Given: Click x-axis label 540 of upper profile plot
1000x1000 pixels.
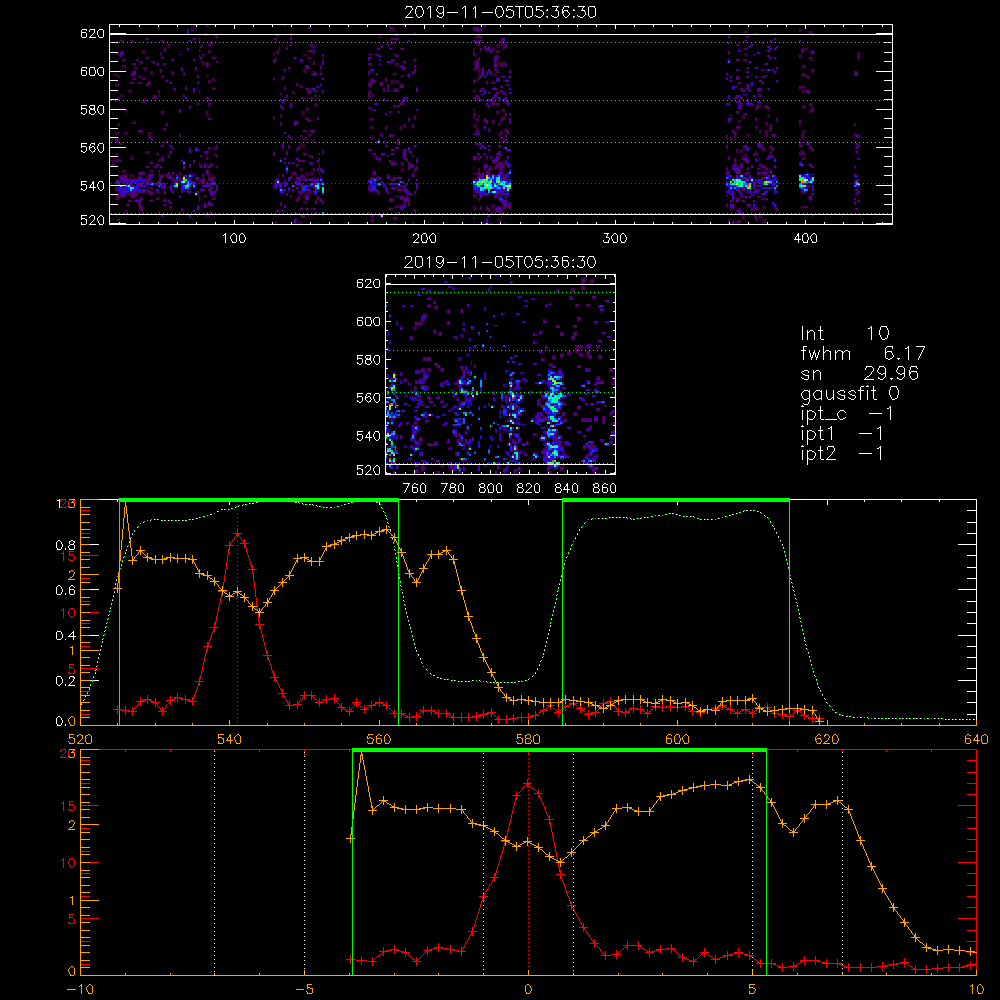Looking at the screenshot, I should click(x=229, y=739).
